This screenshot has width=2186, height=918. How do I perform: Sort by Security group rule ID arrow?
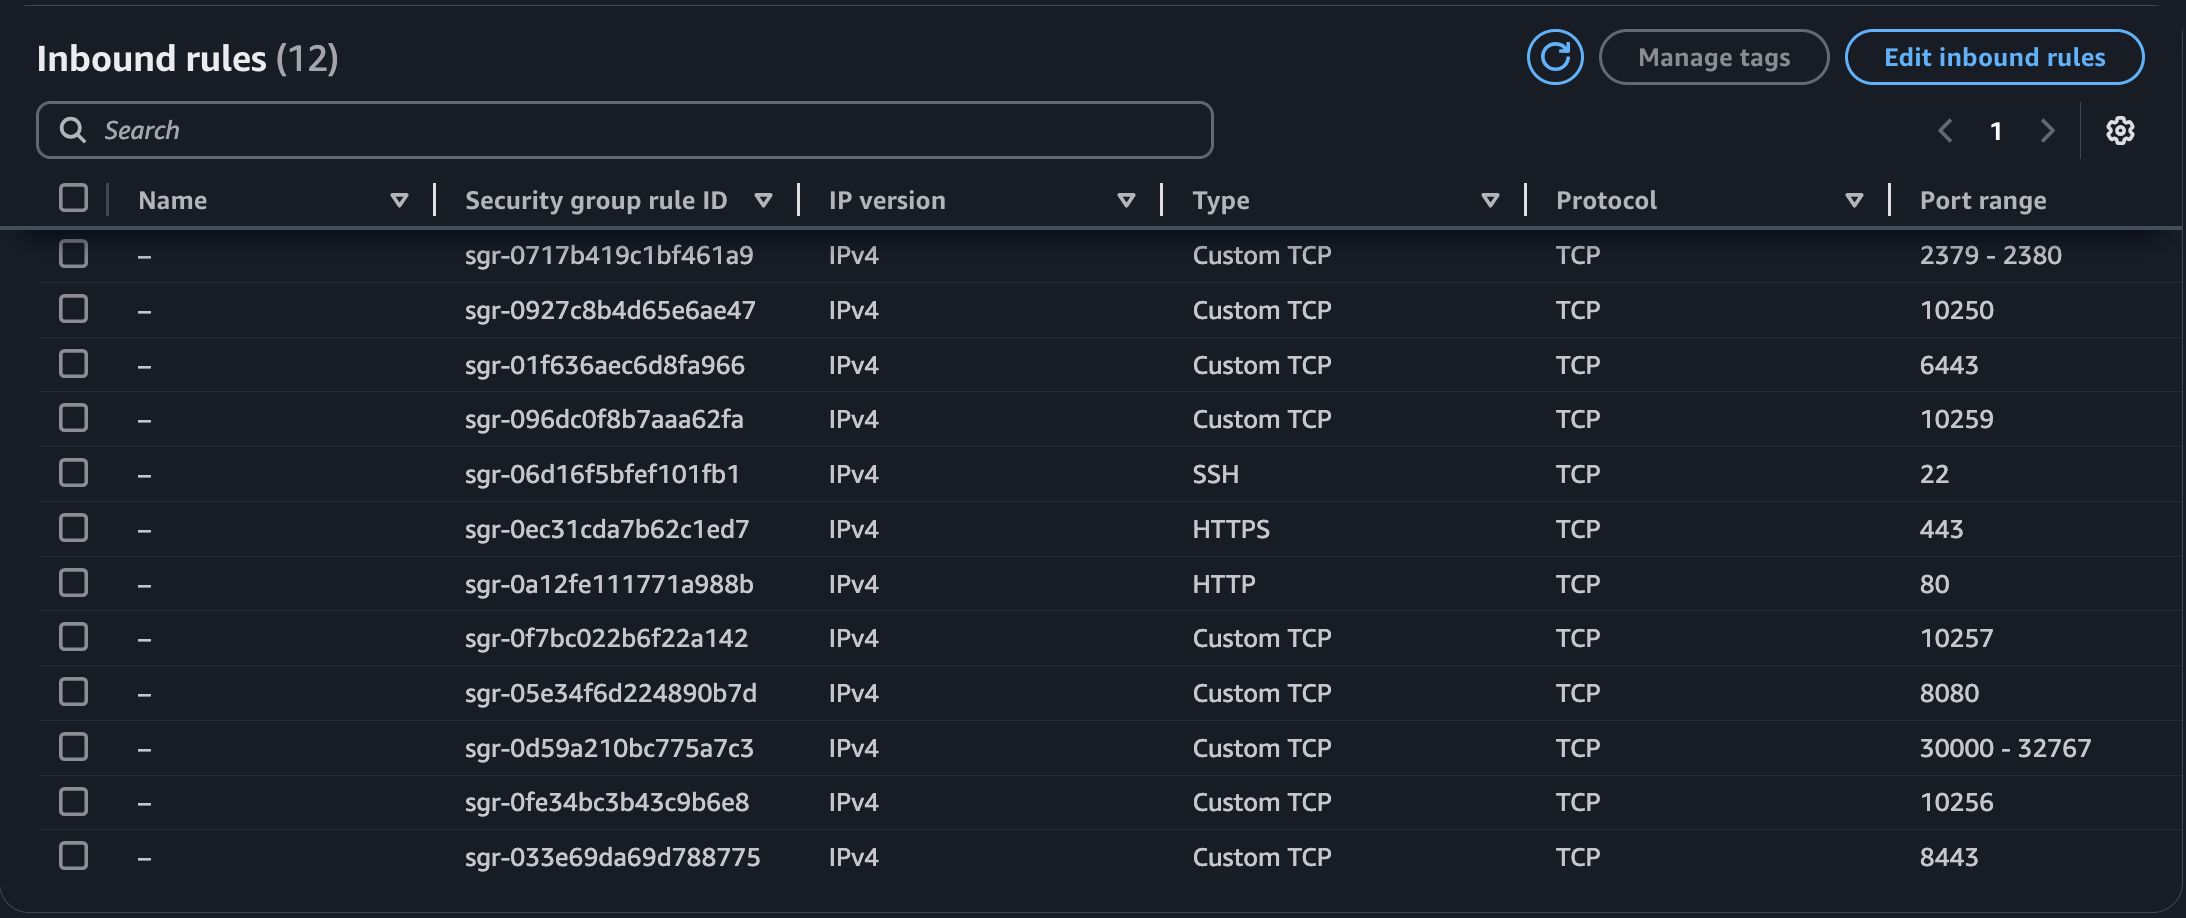click(x=763, y=201)
